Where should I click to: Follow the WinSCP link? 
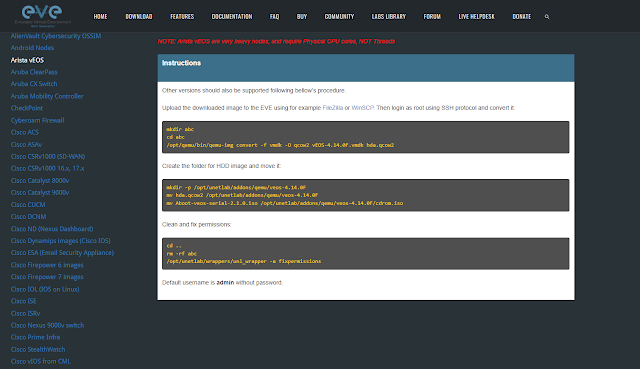pos(362,108)
